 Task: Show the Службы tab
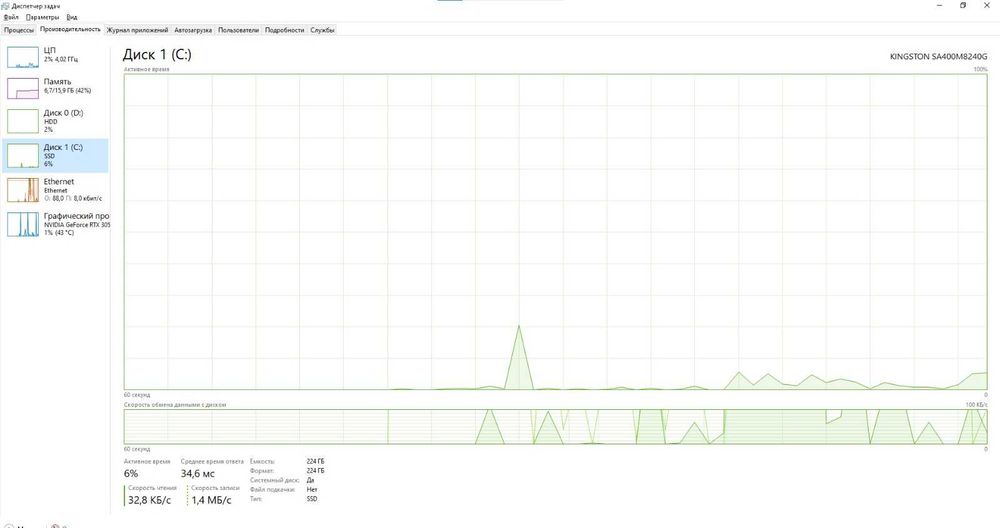tap(322, 30)
